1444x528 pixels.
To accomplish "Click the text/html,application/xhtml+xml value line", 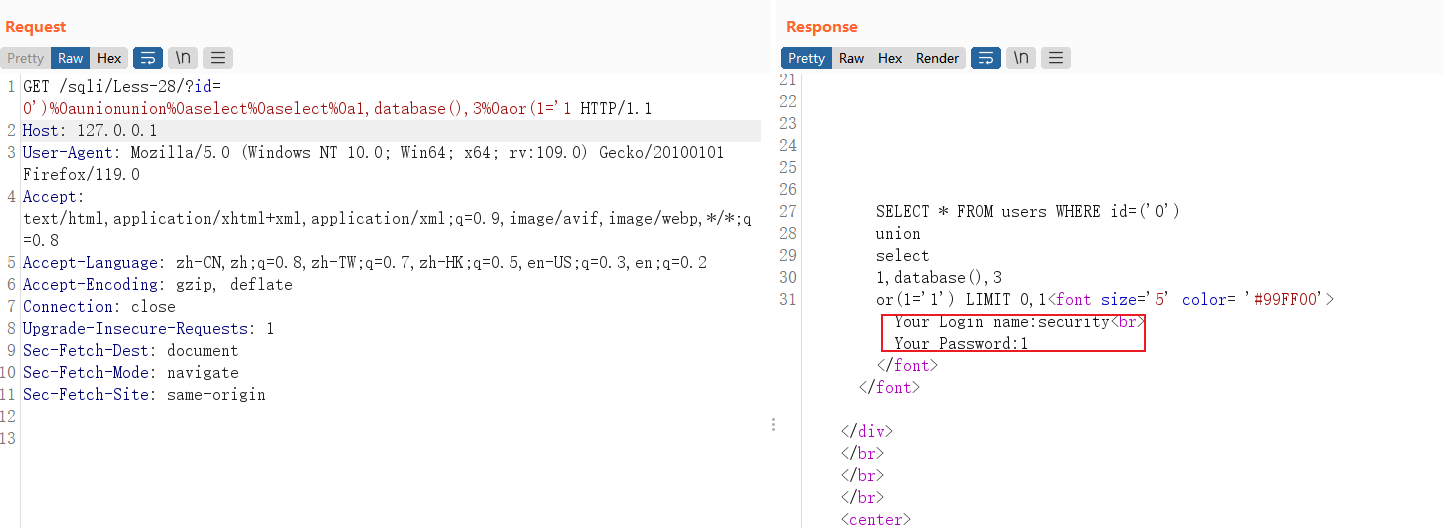I will click(388, 219).
